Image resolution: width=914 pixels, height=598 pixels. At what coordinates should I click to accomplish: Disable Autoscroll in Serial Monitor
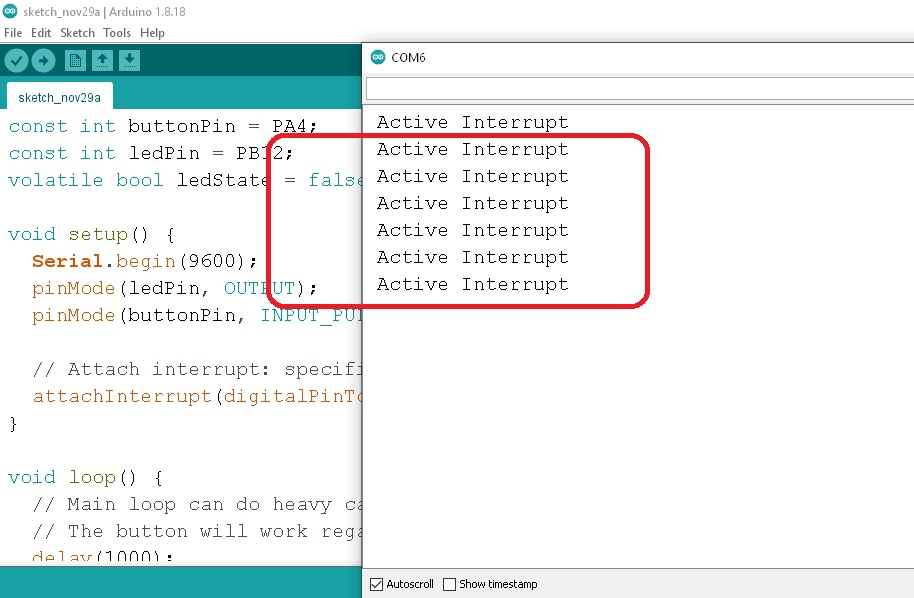pos(377,584)
